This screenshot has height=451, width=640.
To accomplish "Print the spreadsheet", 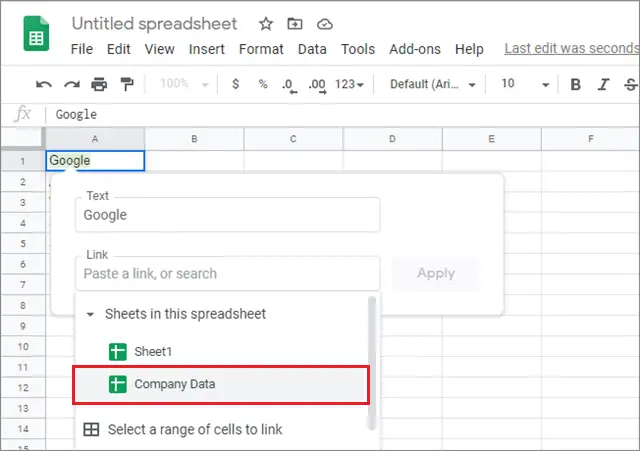I will point(99,84).
